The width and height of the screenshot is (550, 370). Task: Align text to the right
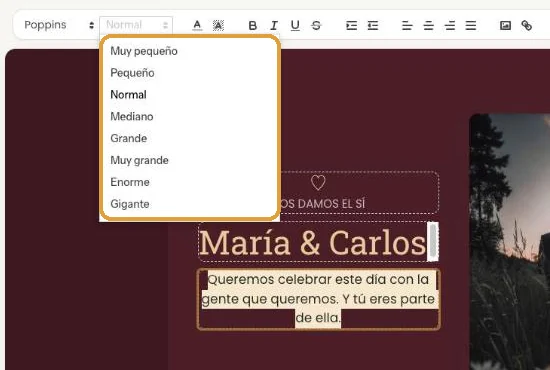tap(450, 25)
